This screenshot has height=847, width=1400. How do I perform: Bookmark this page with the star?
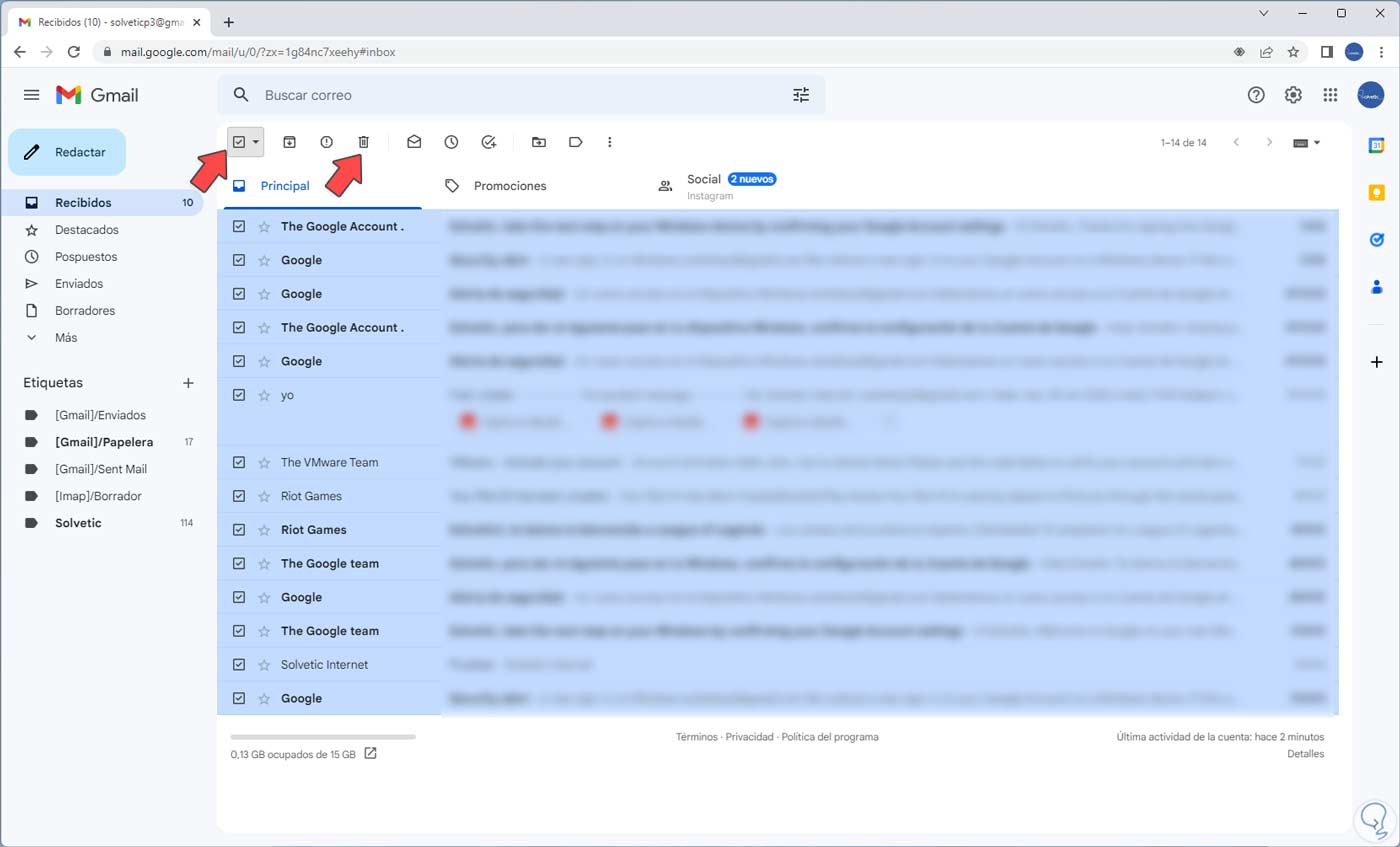(1293, 52)
